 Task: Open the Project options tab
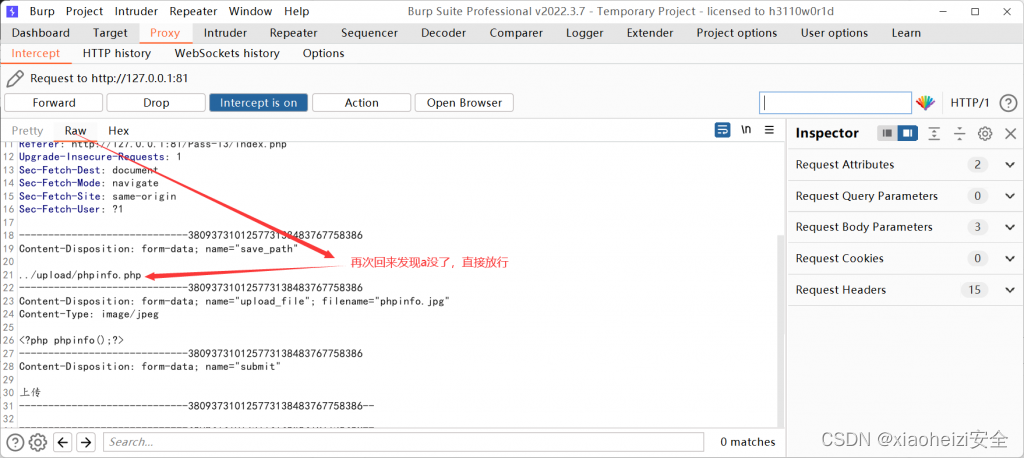[737, 33]
